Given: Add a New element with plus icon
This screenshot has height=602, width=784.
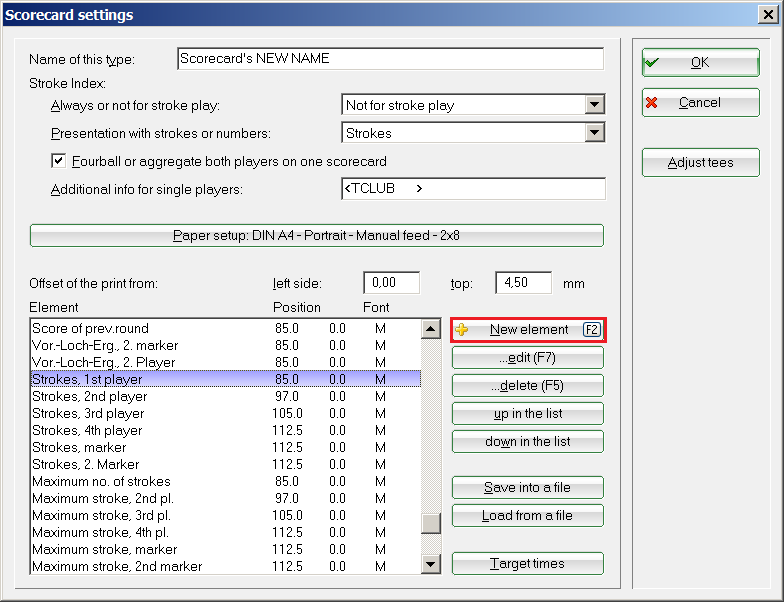Looking at the screenshot, I should [x=528, y=330].
